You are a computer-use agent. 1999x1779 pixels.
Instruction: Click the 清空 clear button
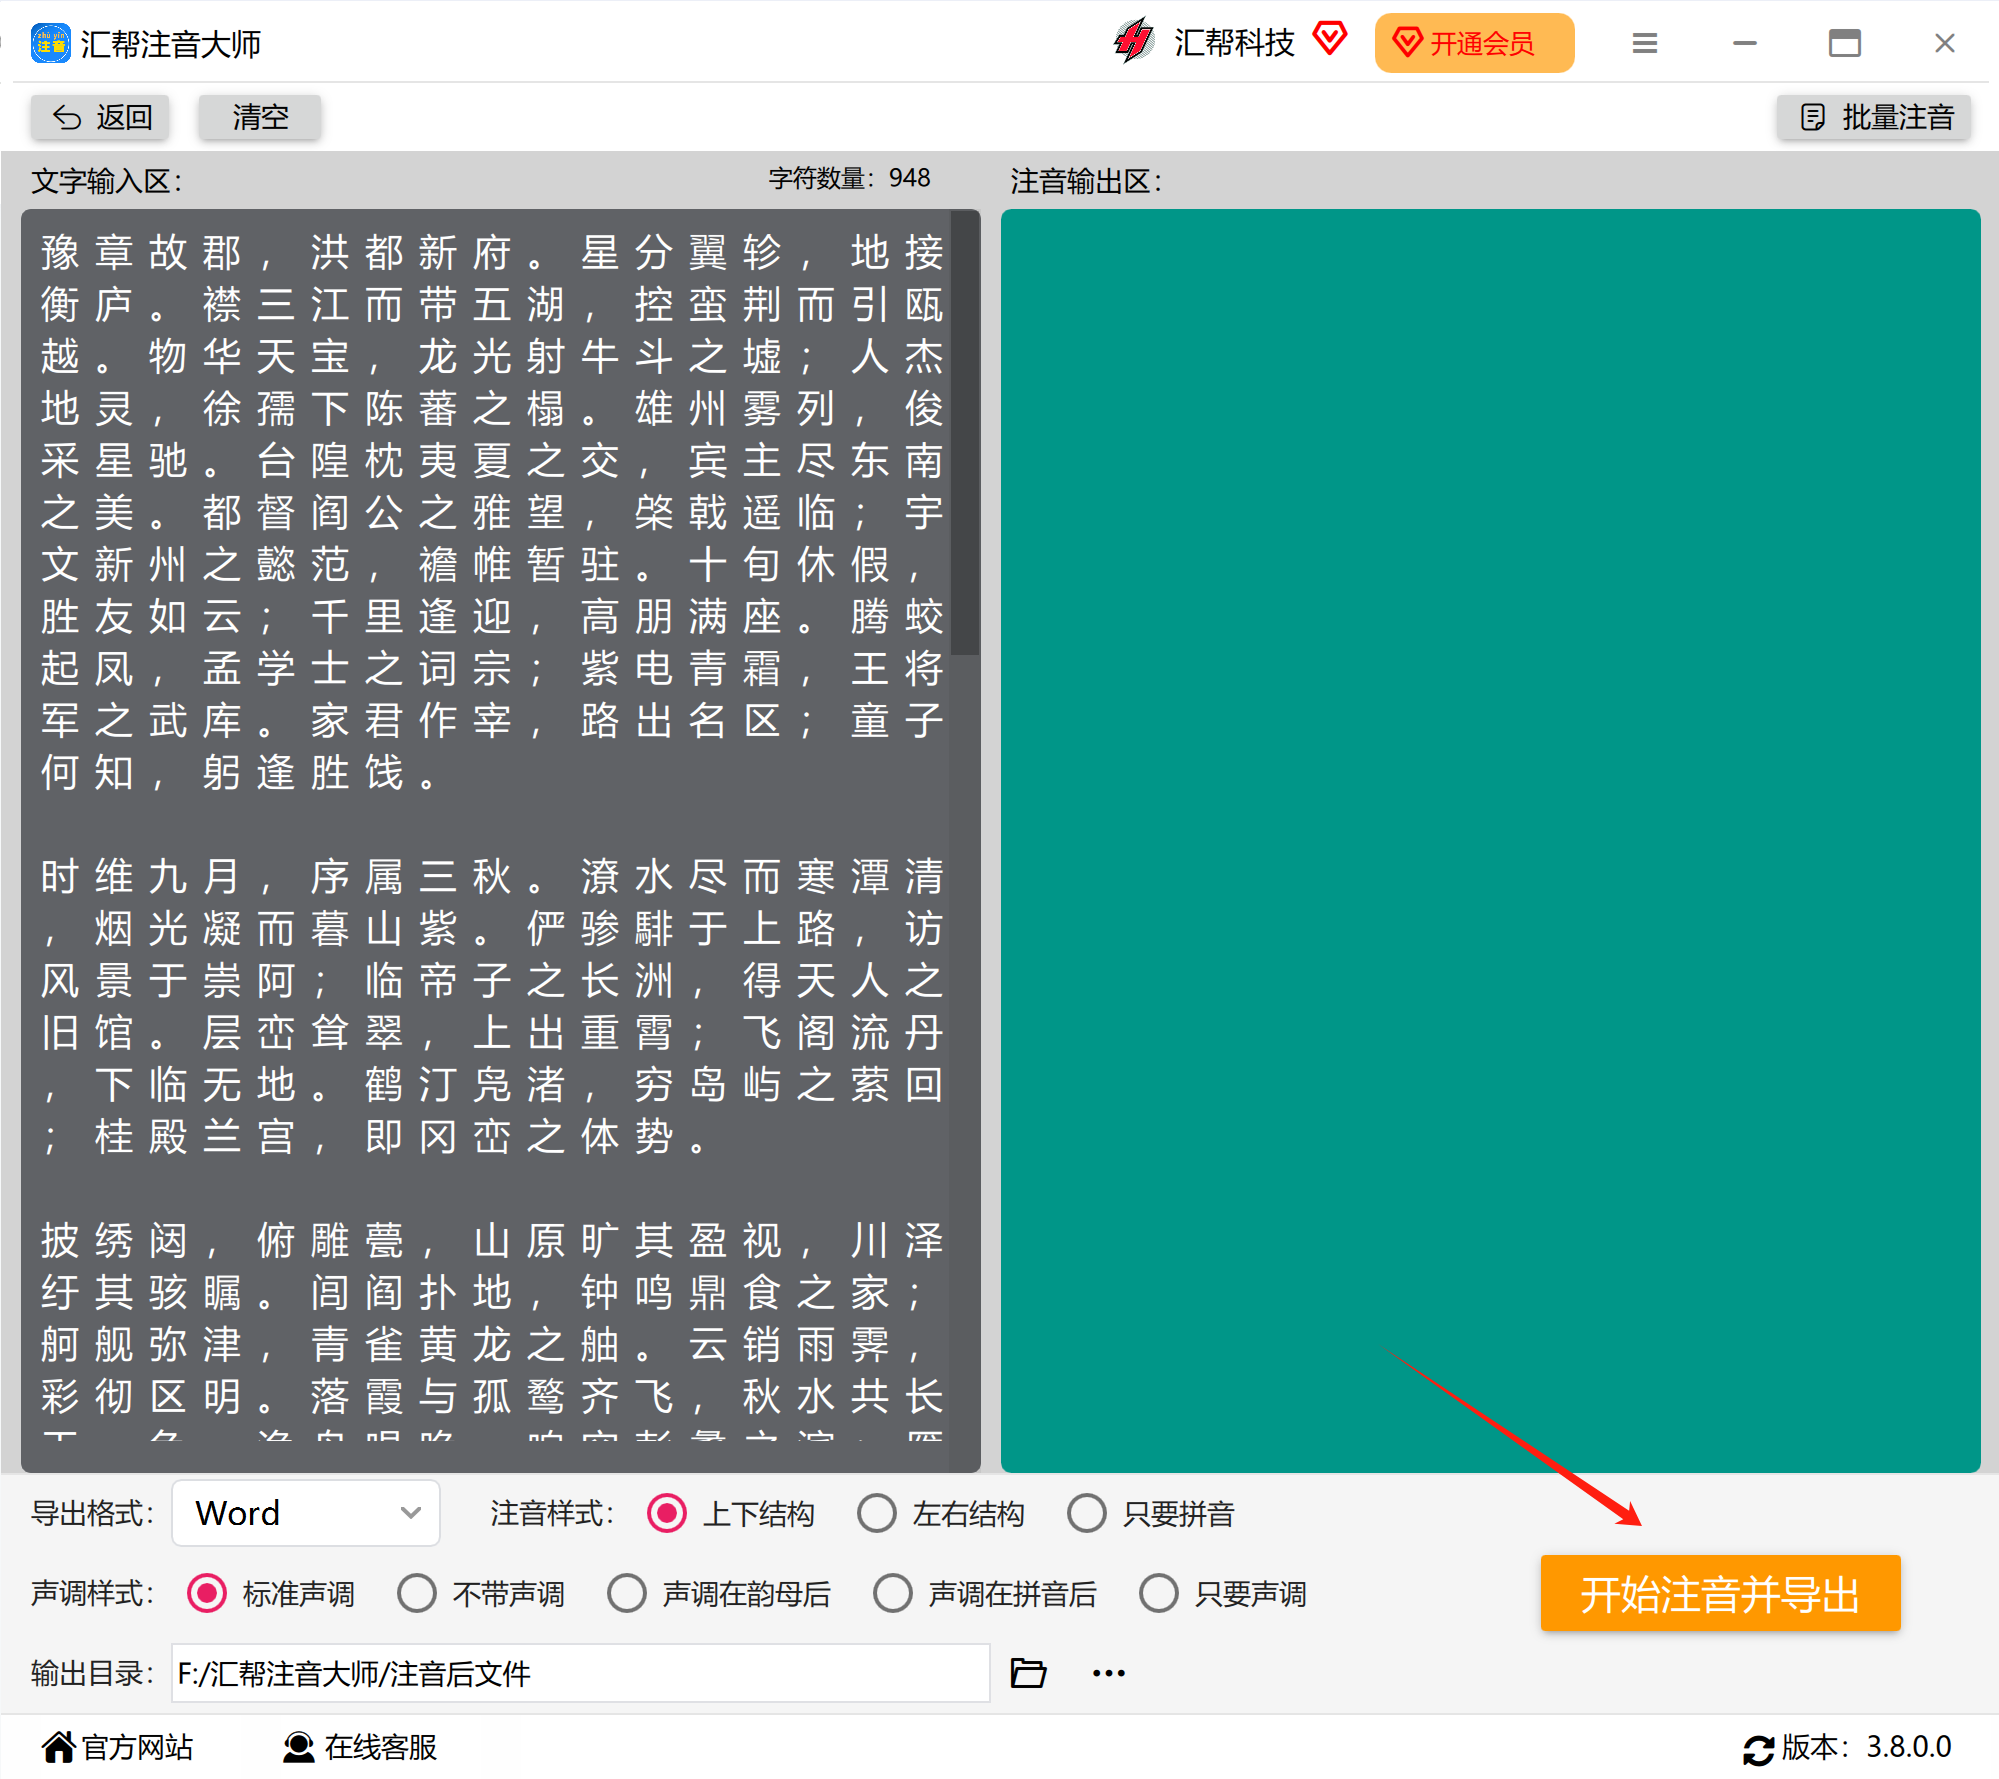(260, 117)
